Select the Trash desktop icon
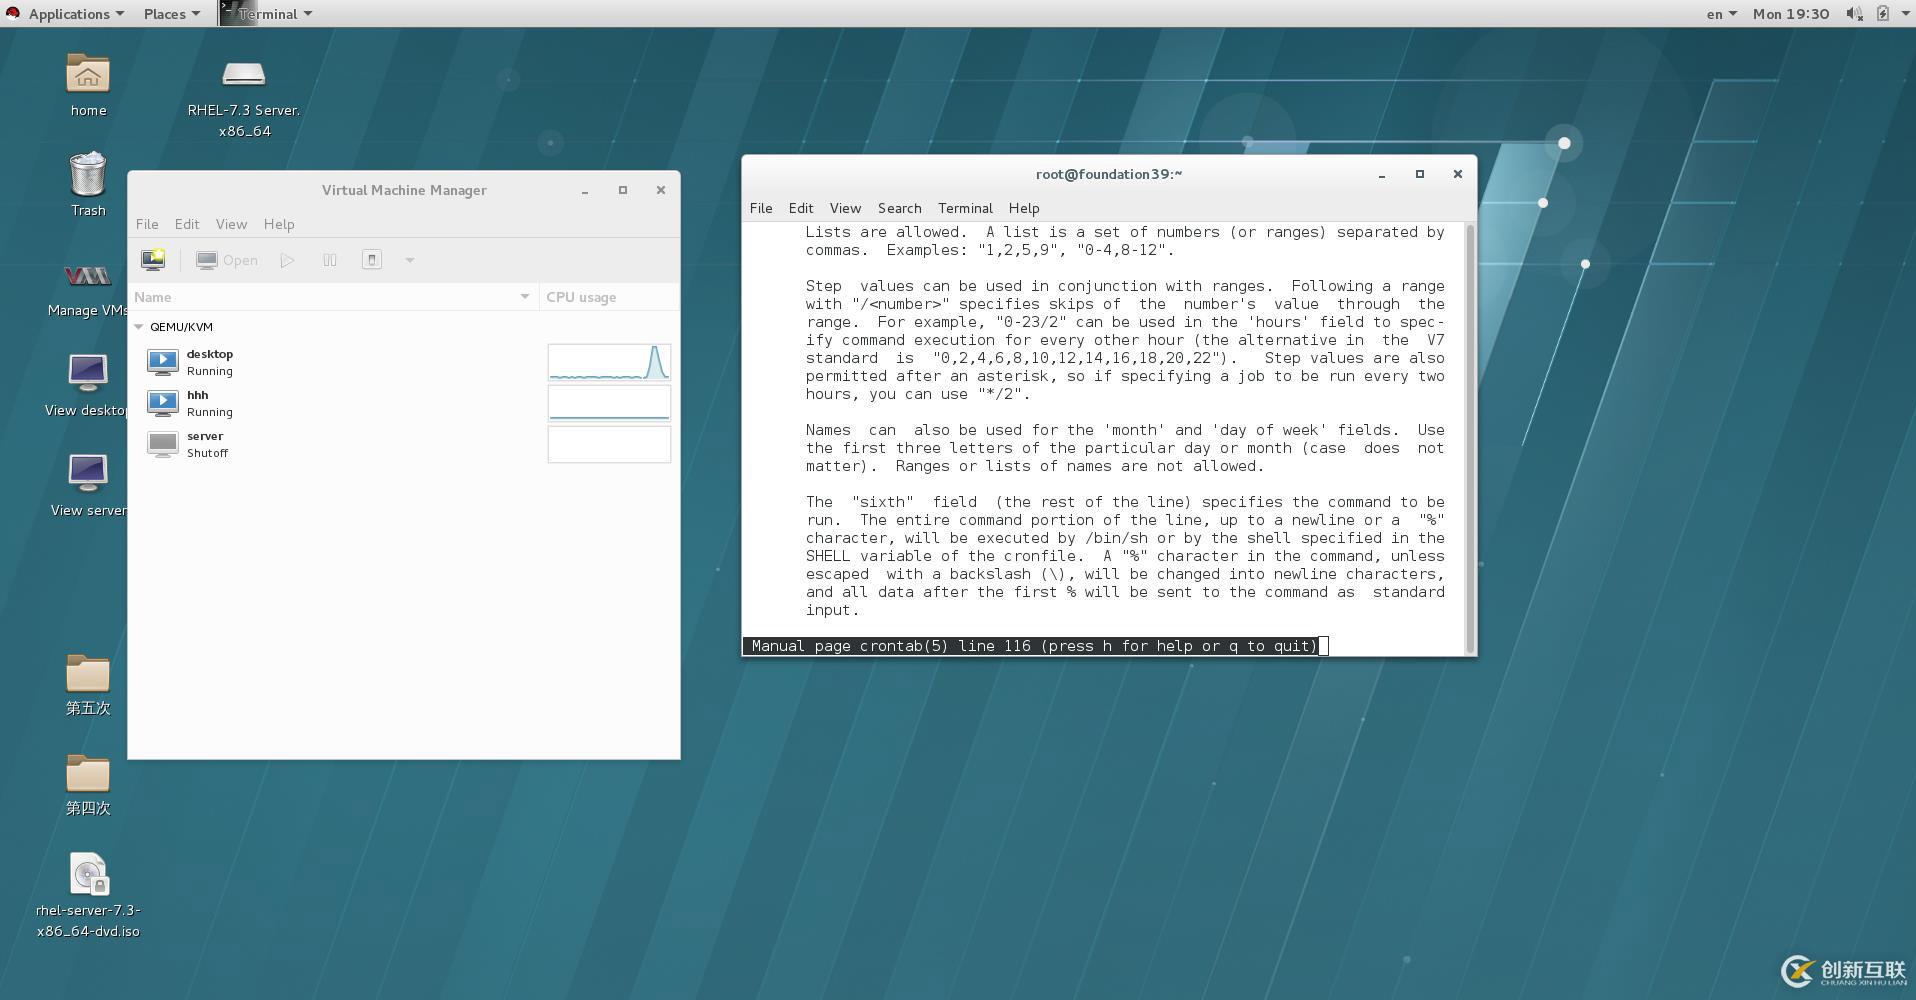The image size is (1916, 1000). point(88,174)
